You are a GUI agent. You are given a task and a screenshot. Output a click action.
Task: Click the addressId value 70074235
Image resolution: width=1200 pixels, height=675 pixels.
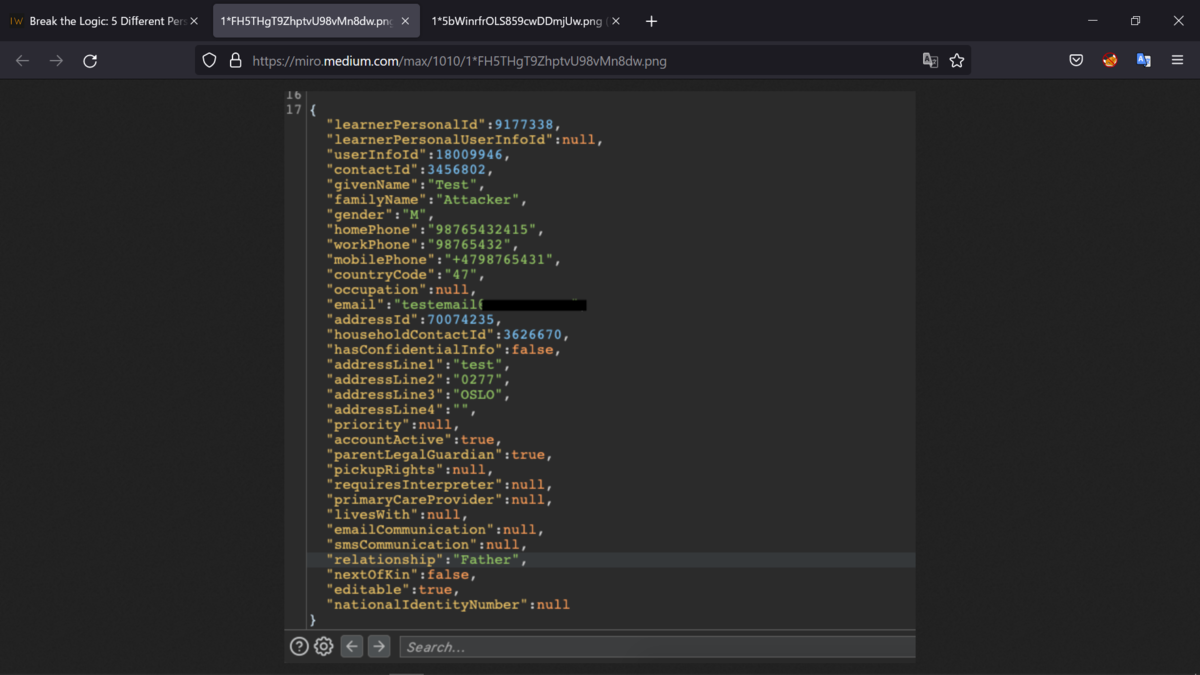[460, 319]
